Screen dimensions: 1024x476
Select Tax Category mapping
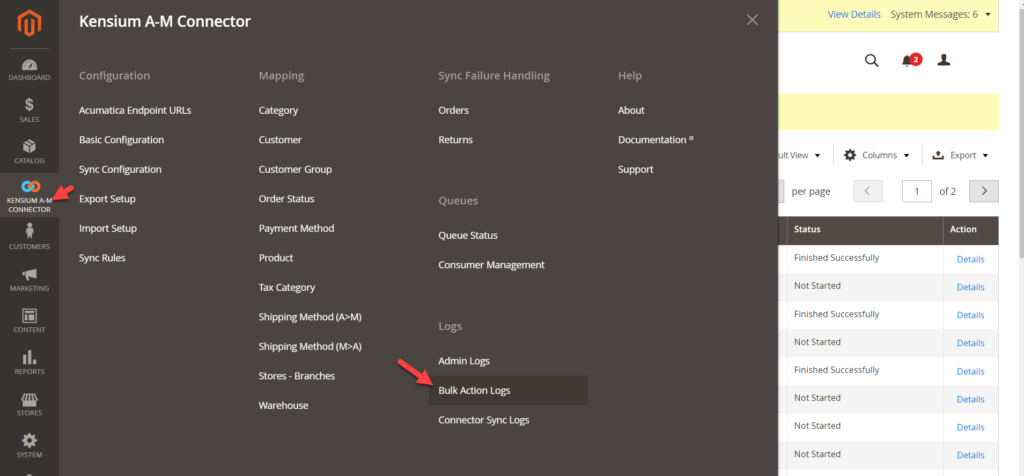[x=287, y=287]
